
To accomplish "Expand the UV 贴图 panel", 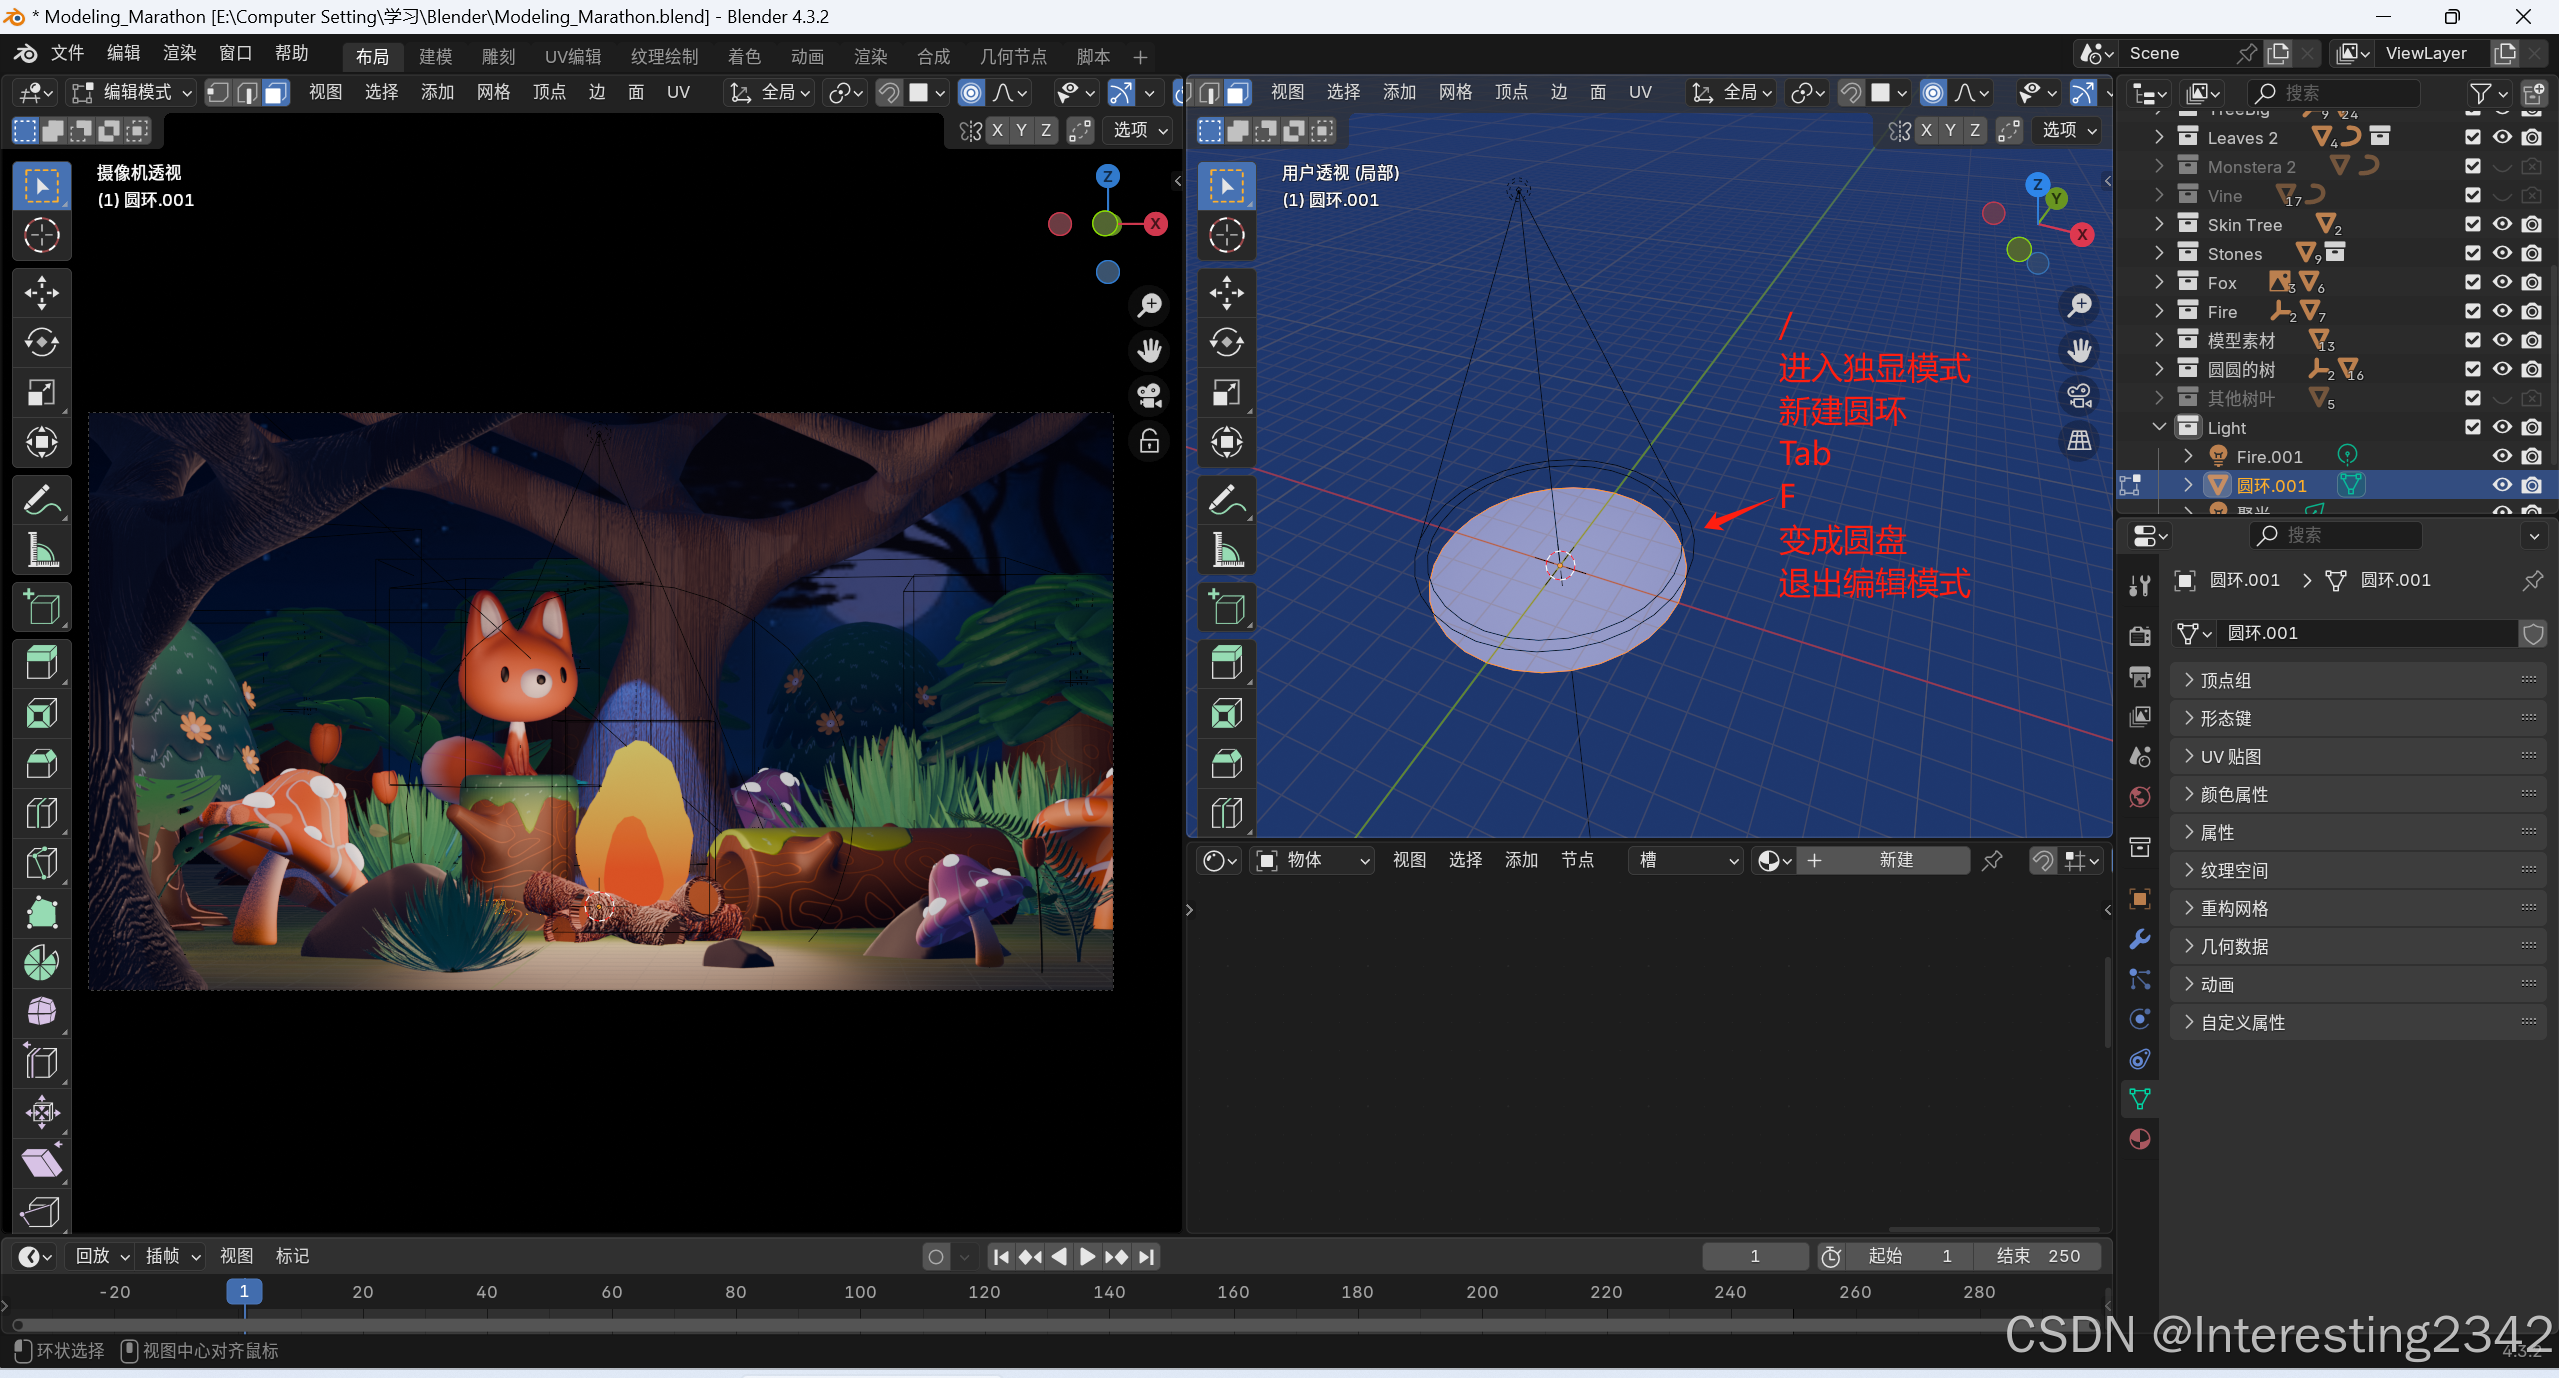I will coord(2230,757).
